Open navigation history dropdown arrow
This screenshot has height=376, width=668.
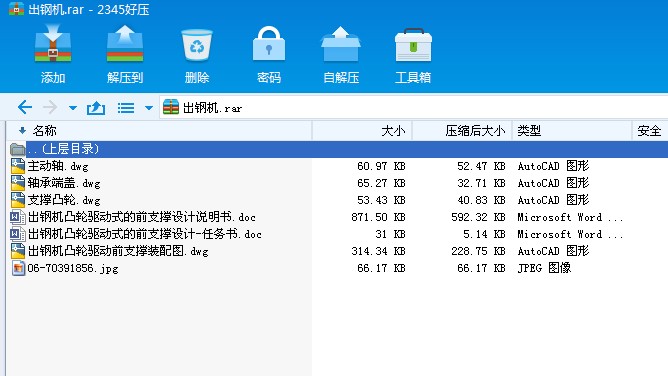(73, 108)
